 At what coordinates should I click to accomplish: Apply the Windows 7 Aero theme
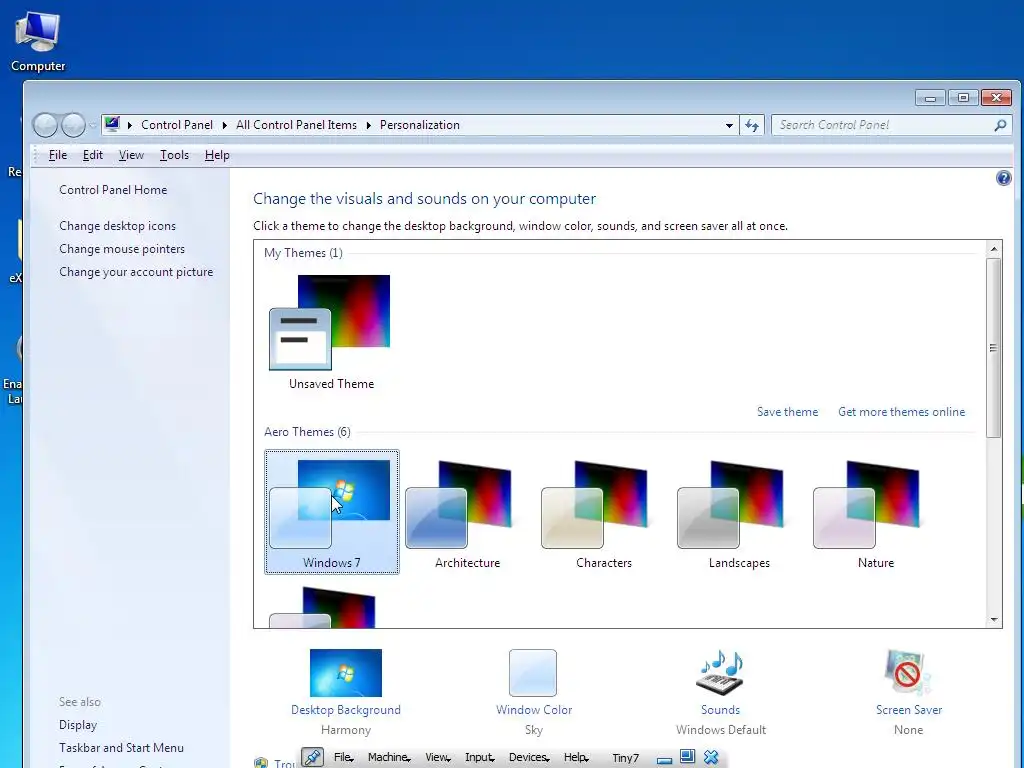click(332, 512)
